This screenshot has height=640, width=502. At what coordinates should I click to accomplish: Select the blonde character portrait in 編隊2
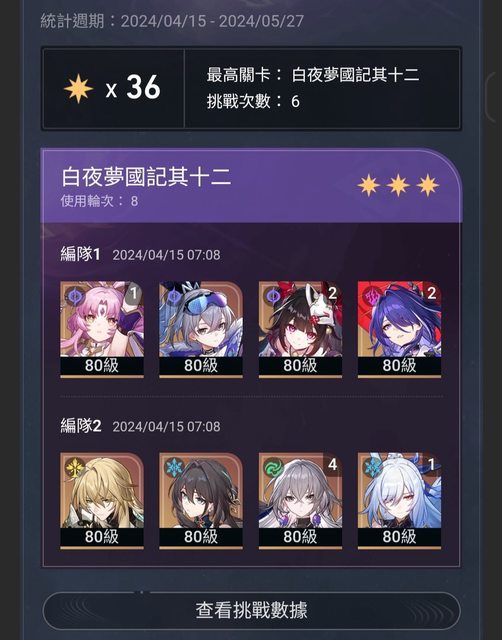tap(102, 500)
